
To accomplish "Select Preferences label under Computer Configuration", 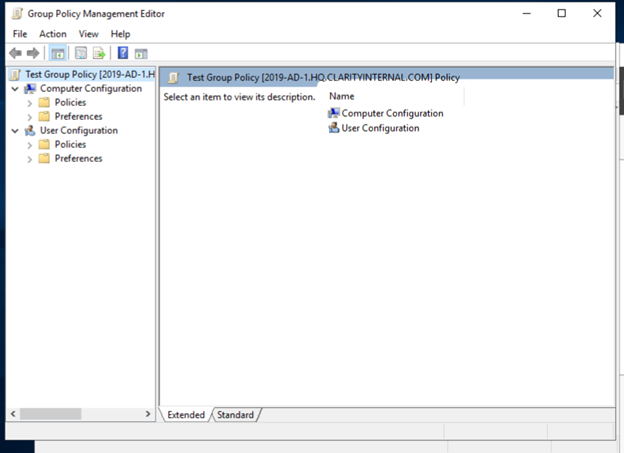I will click(78, 117).
